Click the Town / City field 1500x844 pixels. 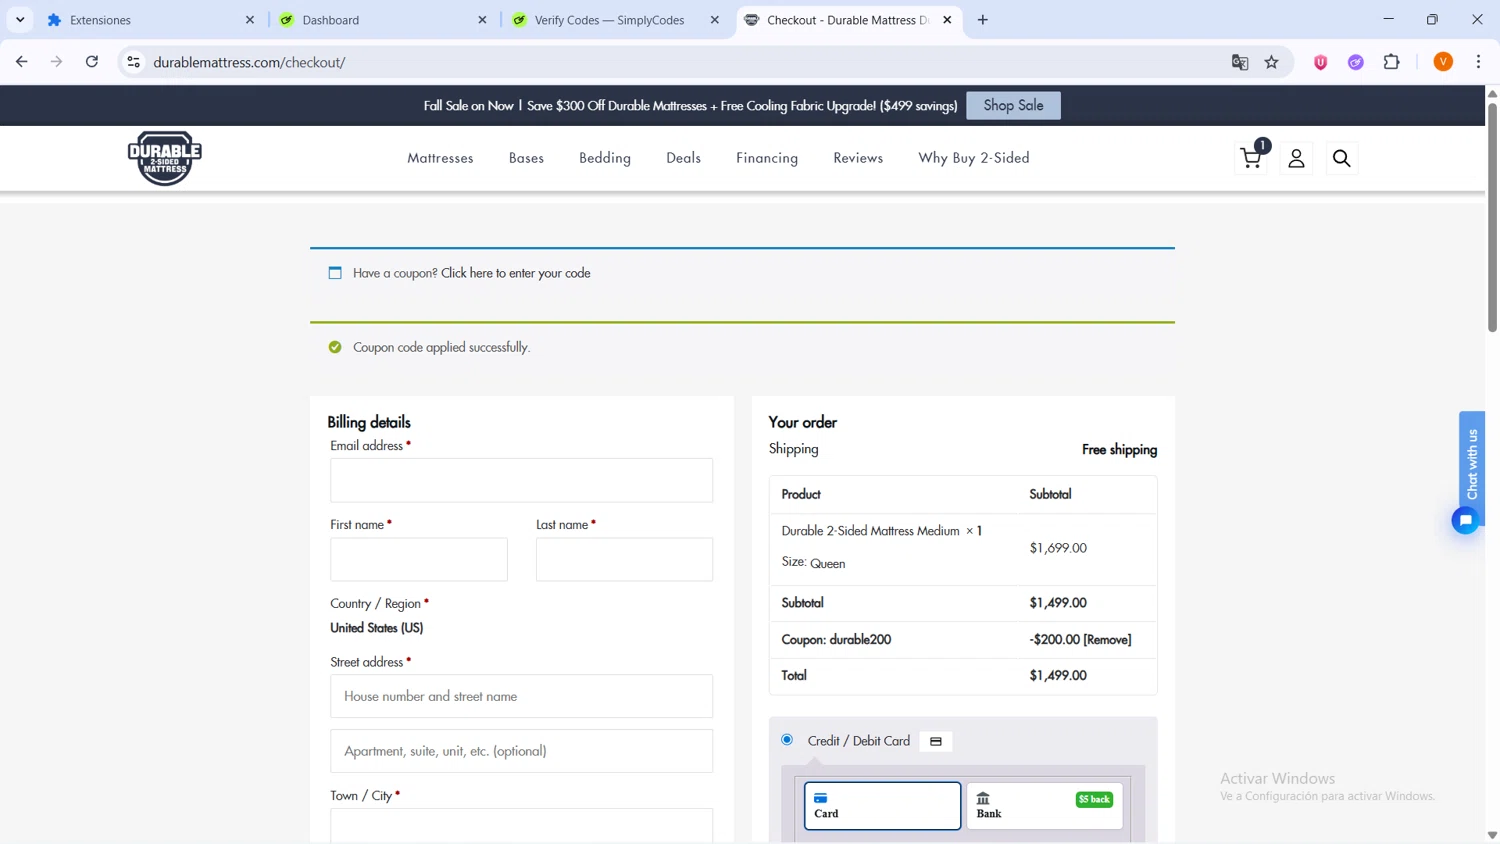(x=521, y=826)
